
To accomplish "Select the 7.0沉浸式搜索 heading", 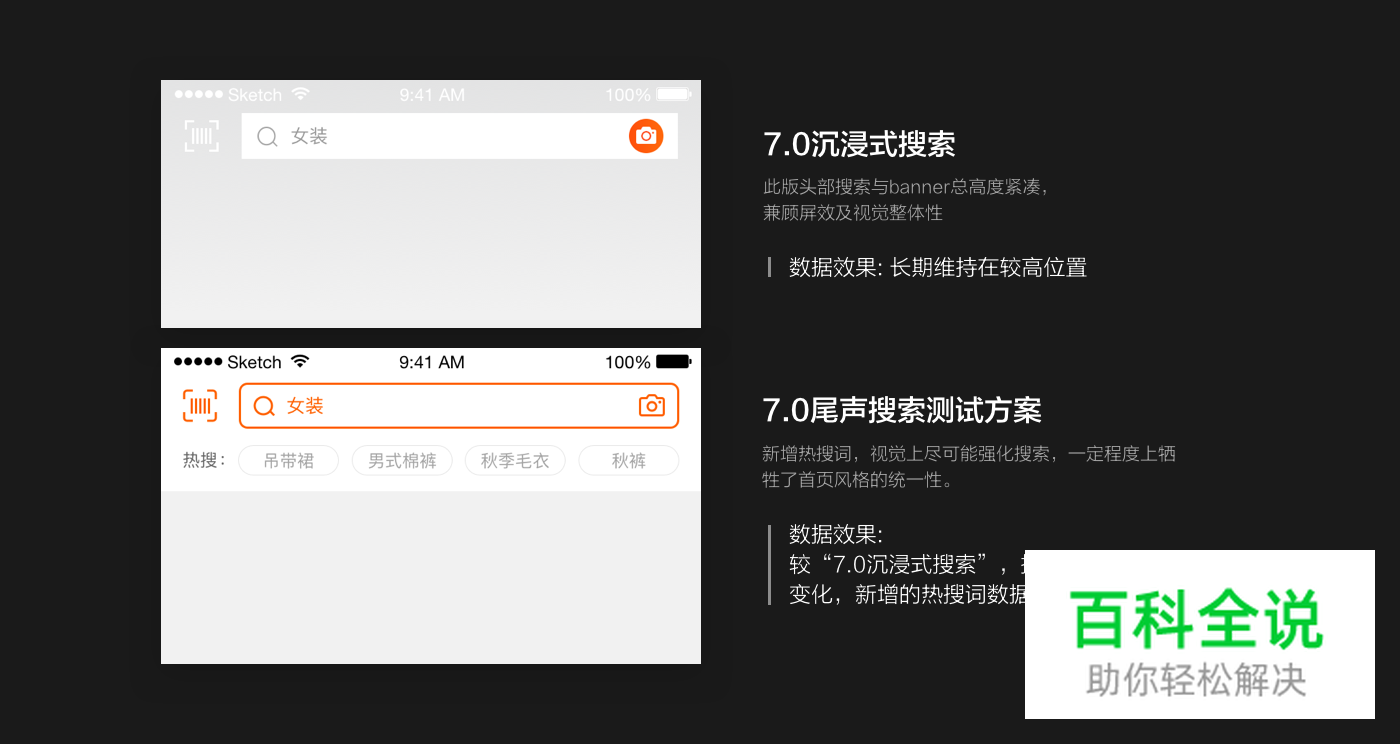I will tap(855, 143).
